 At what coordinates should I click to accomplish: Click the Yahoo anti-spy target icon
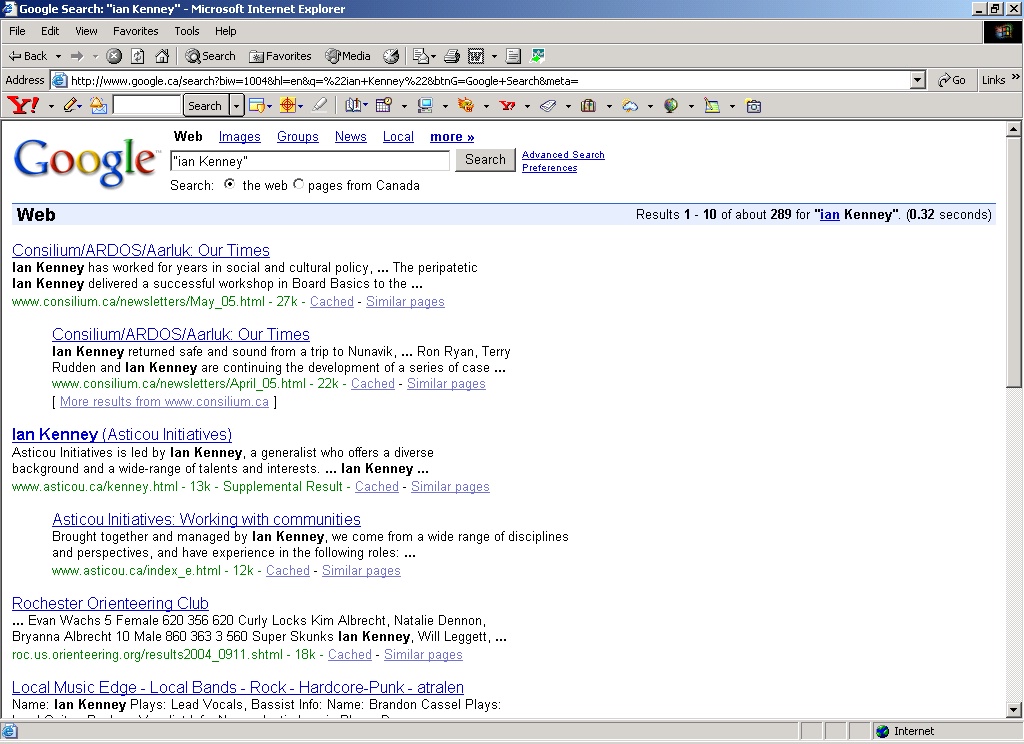coord(288,105)
